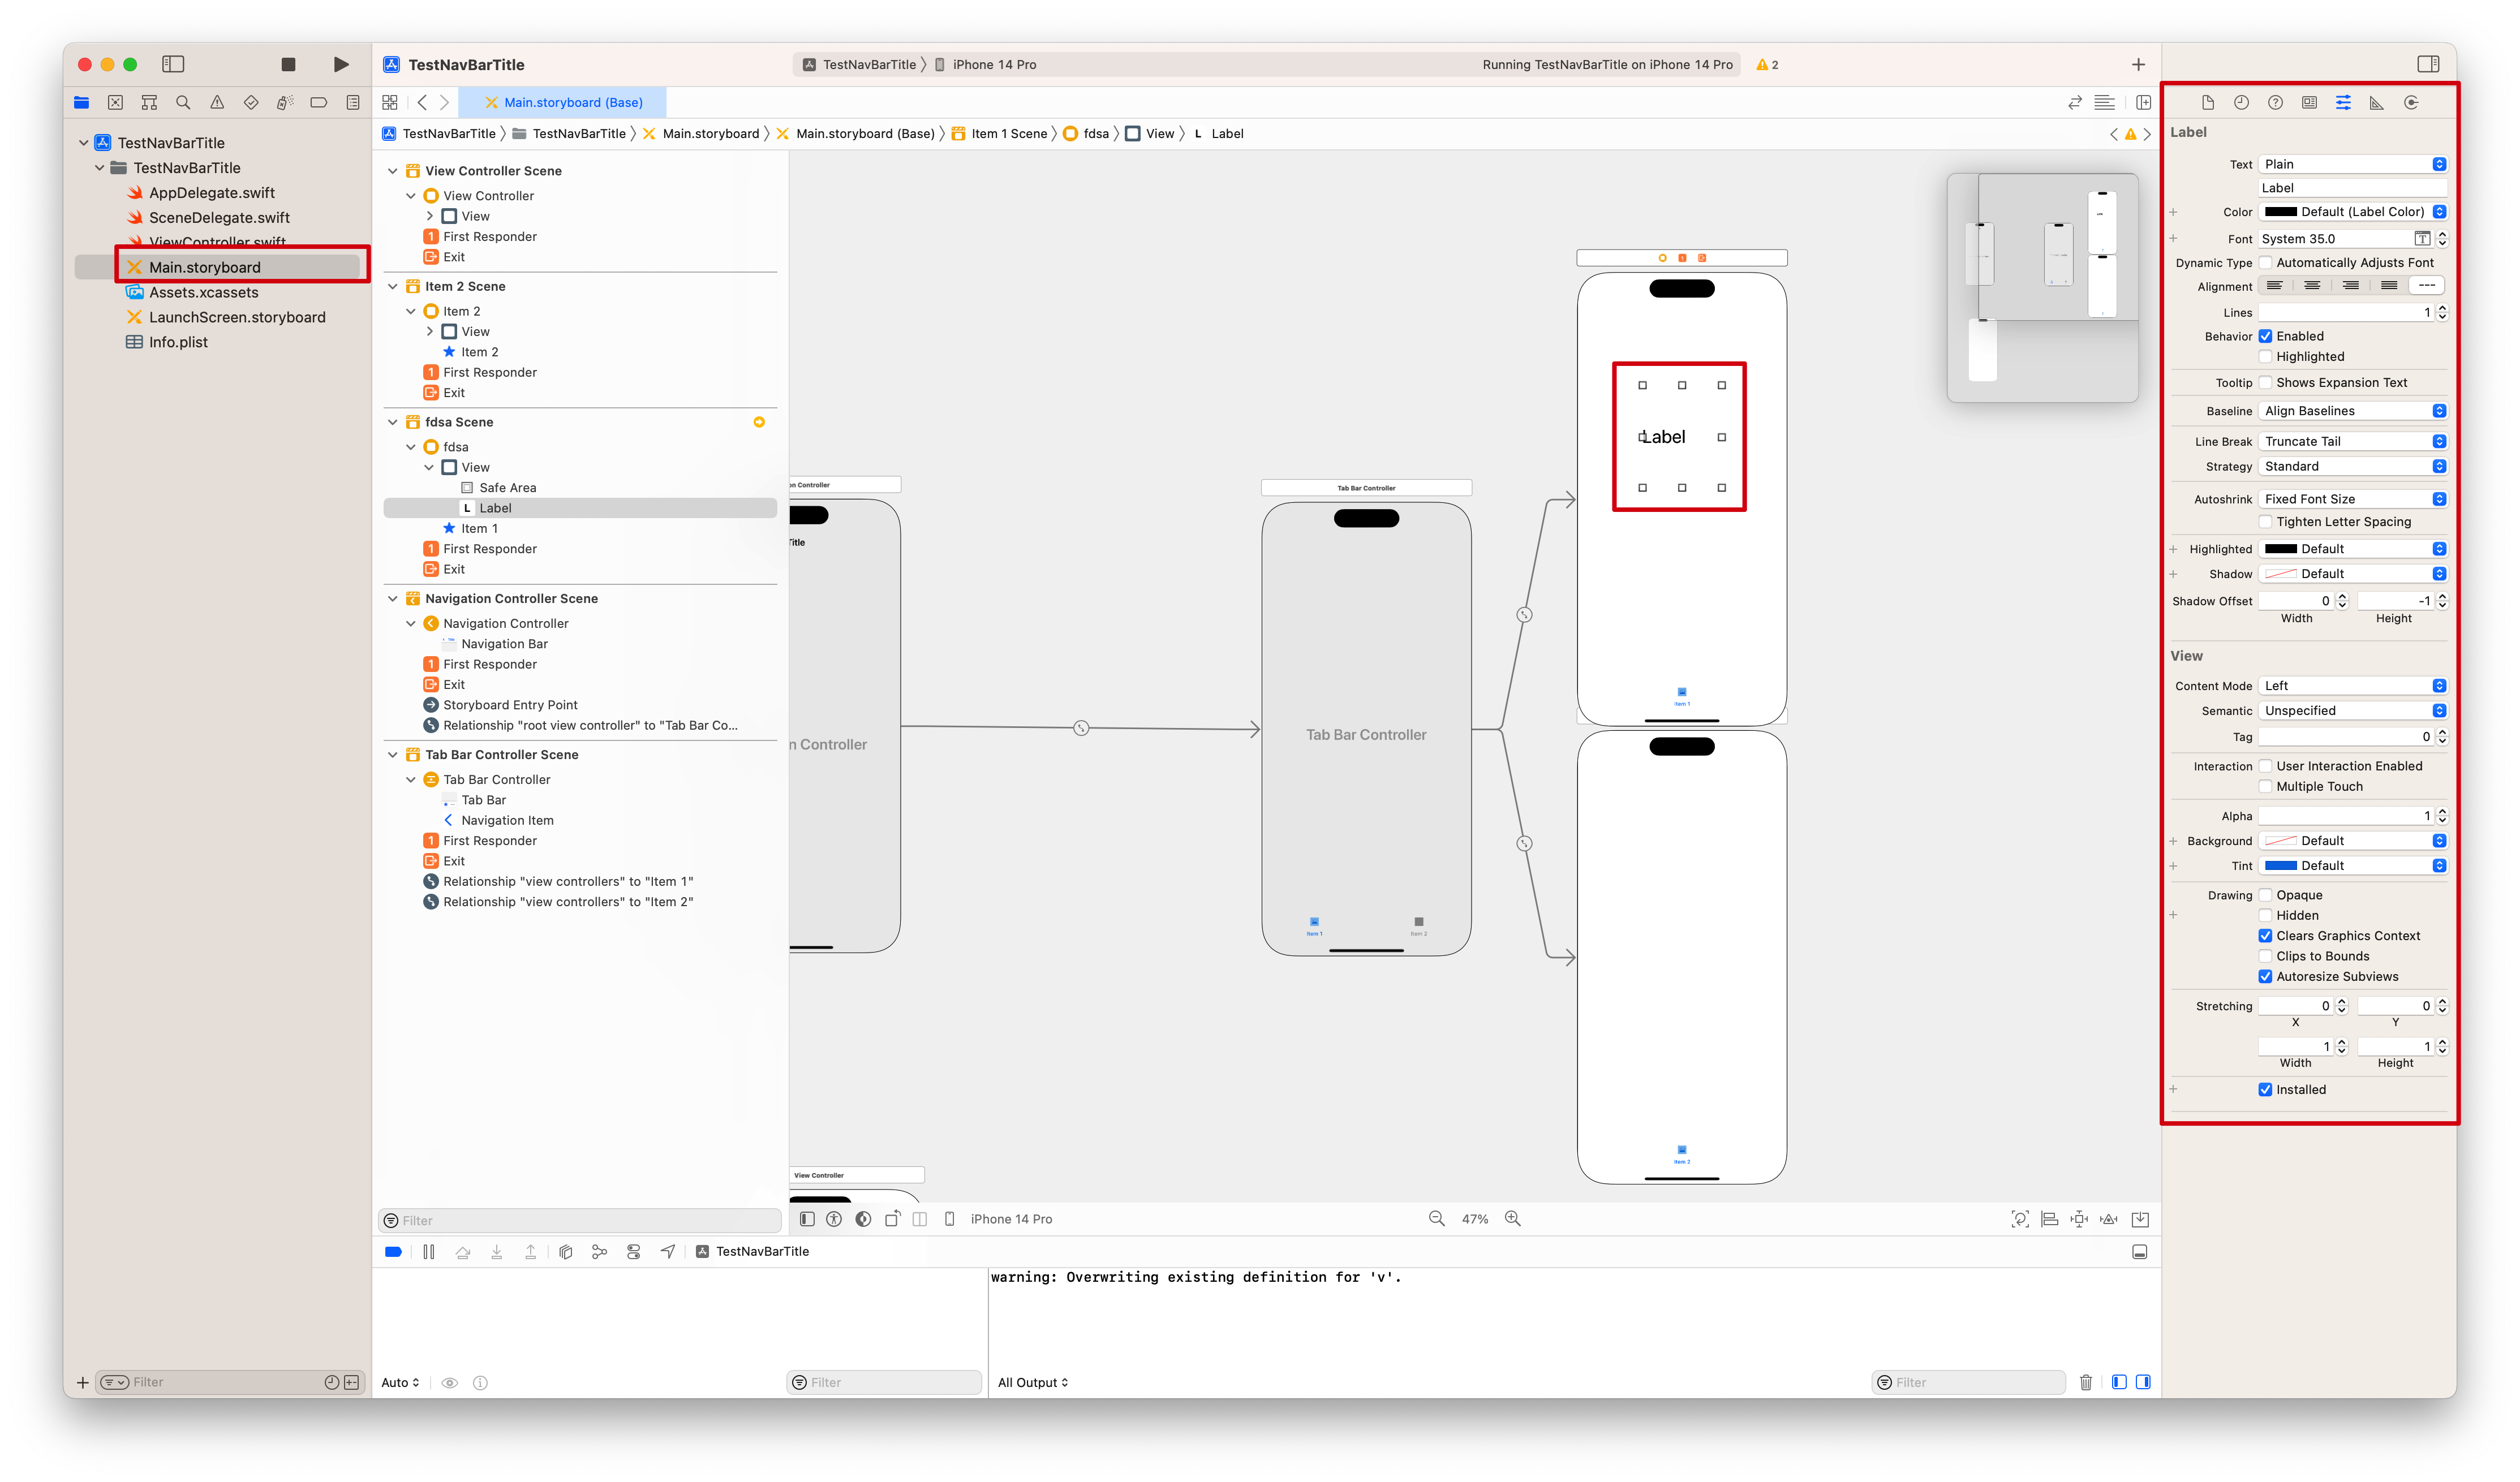Open the Auto variables view menu
2520x1482 pixels.
point(400,1382)
